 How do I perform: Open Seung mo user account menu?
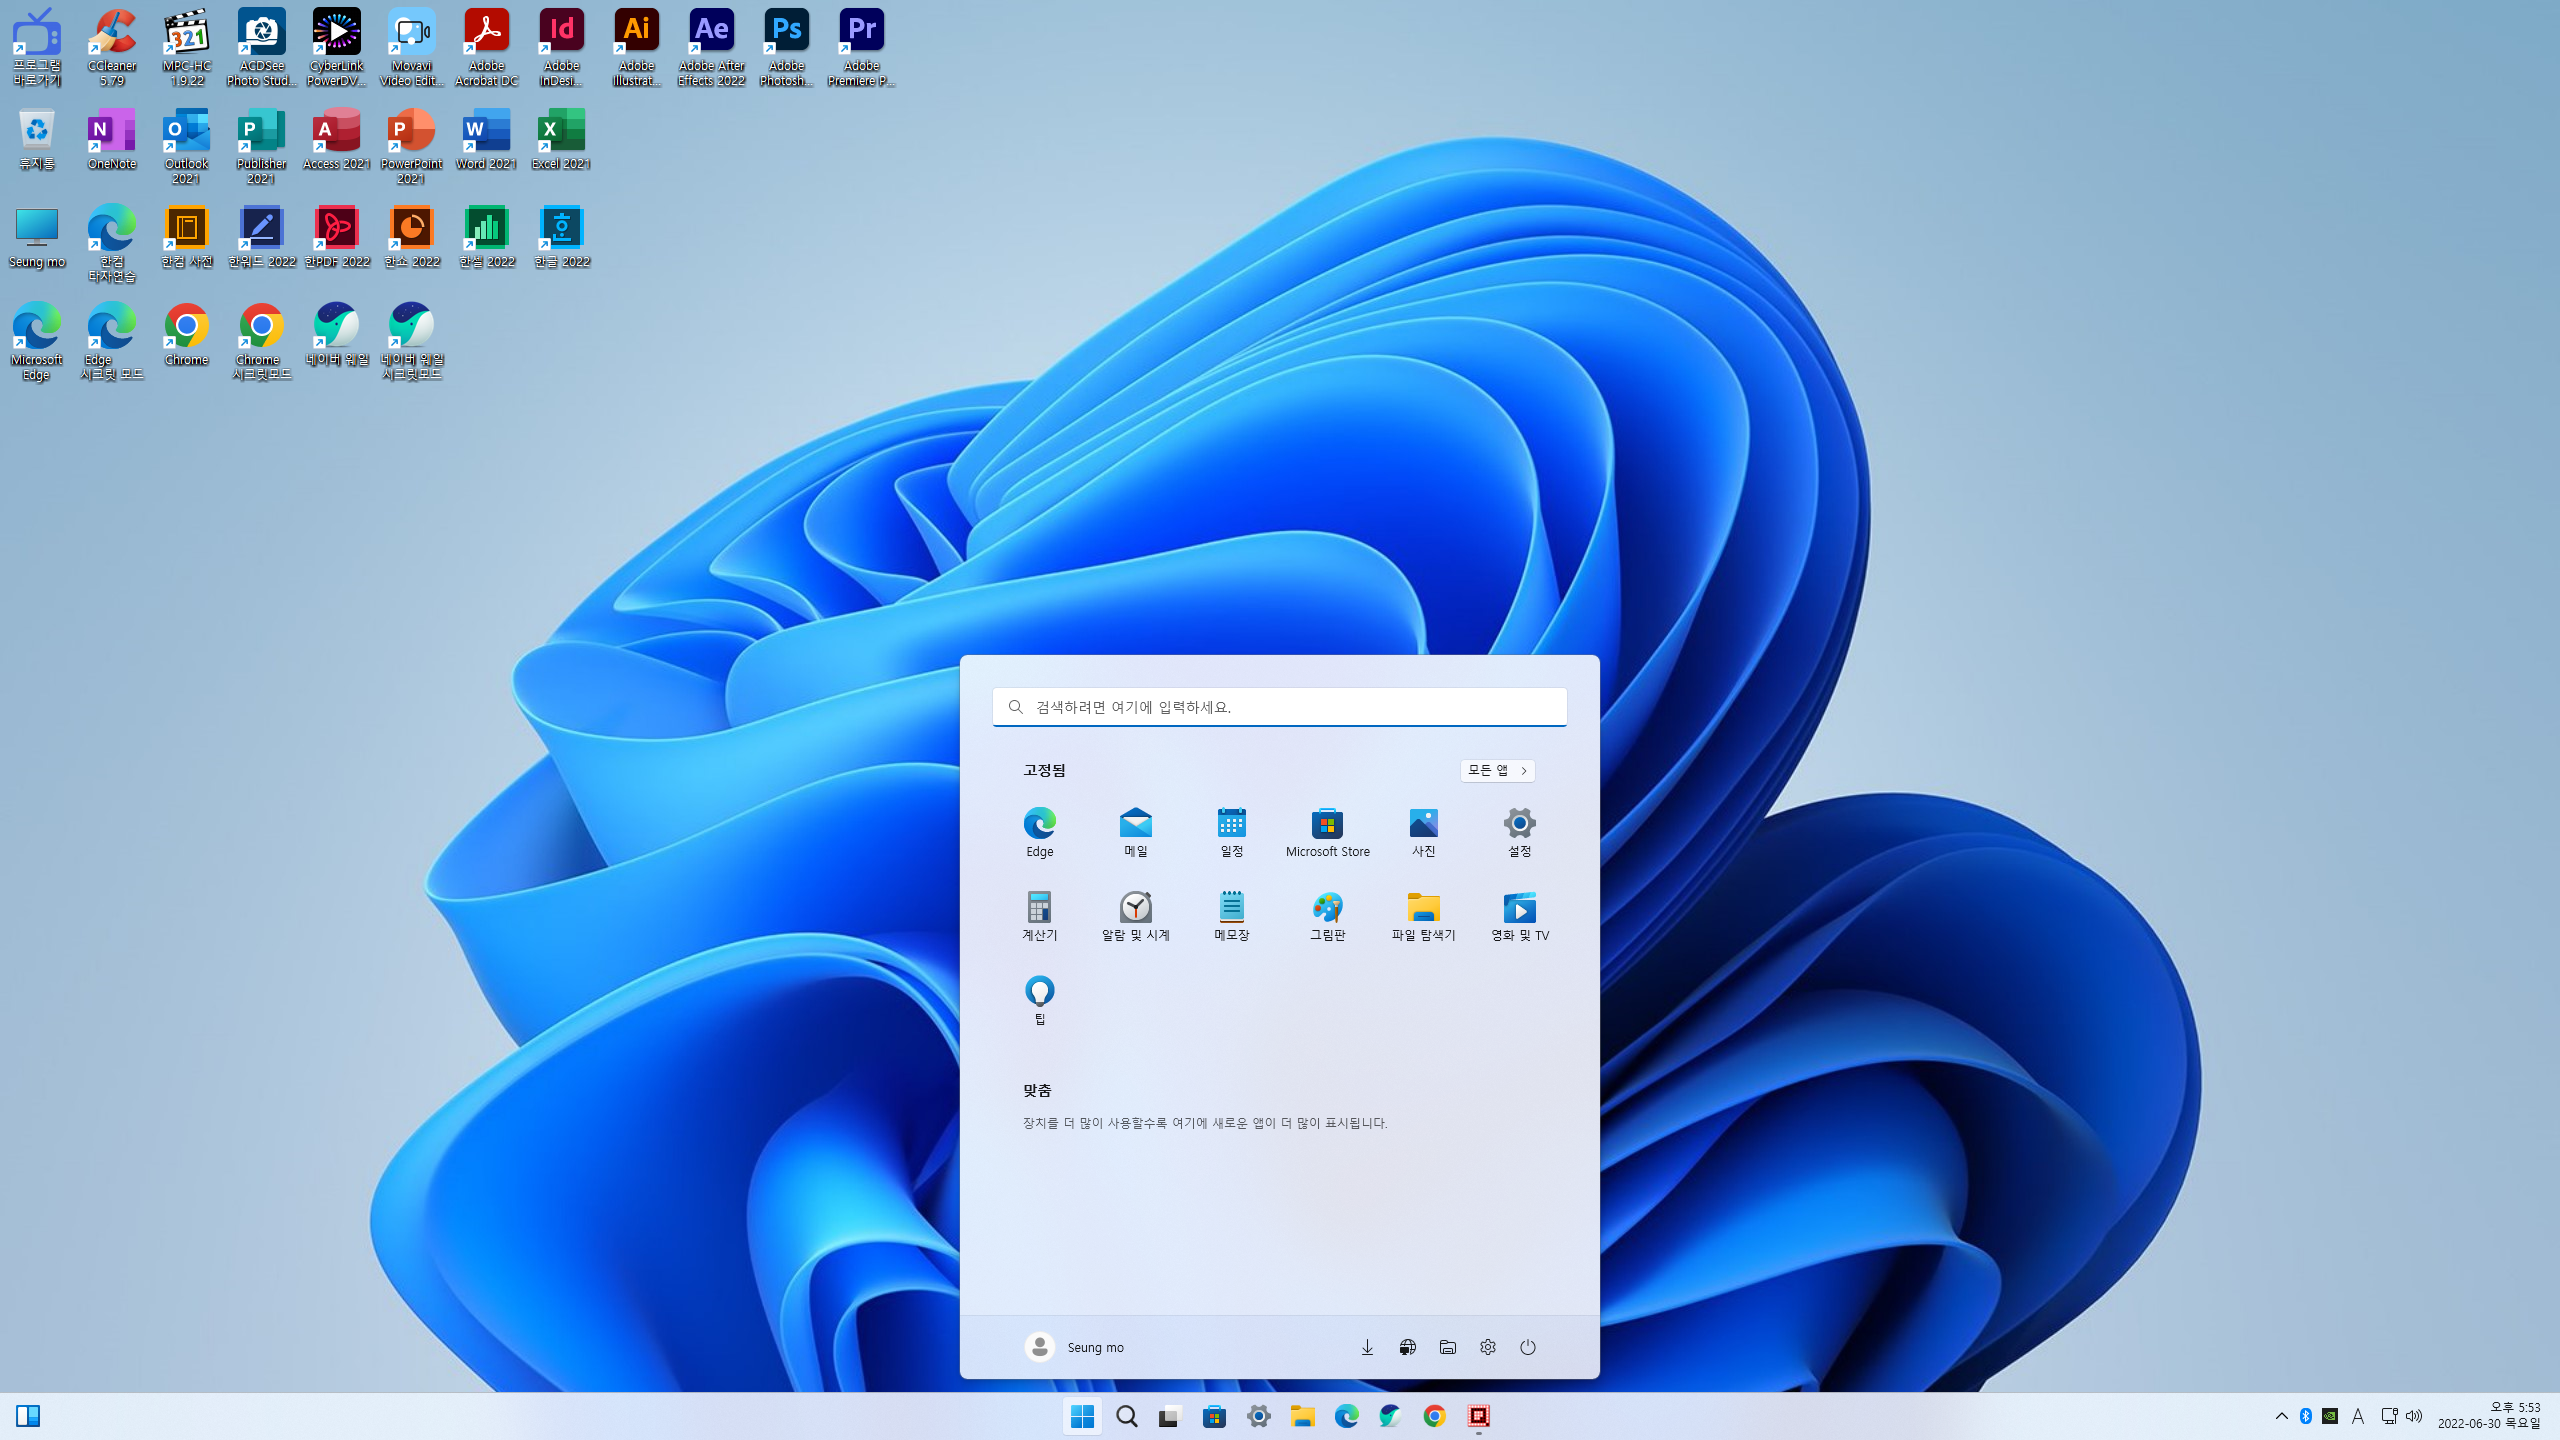(1074, 1347)
